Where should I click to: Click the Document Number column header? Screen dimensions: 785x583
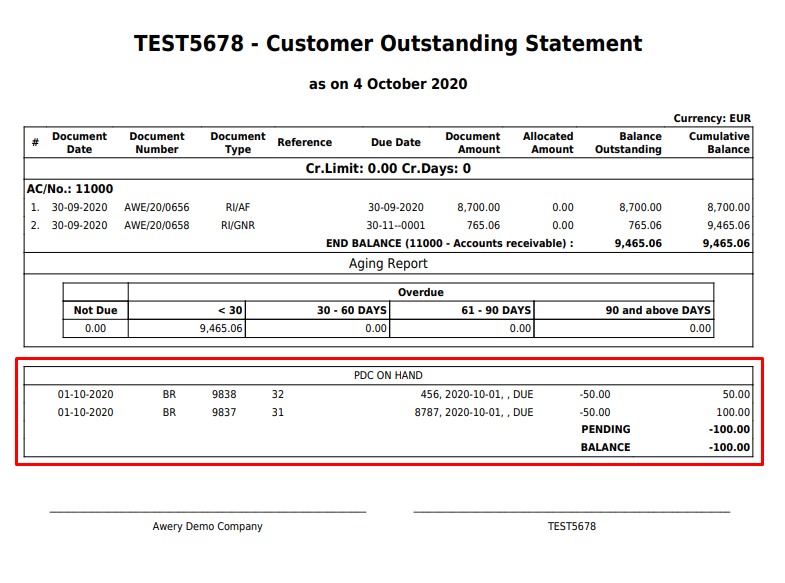pyautogui.click(x=157, y=143)
